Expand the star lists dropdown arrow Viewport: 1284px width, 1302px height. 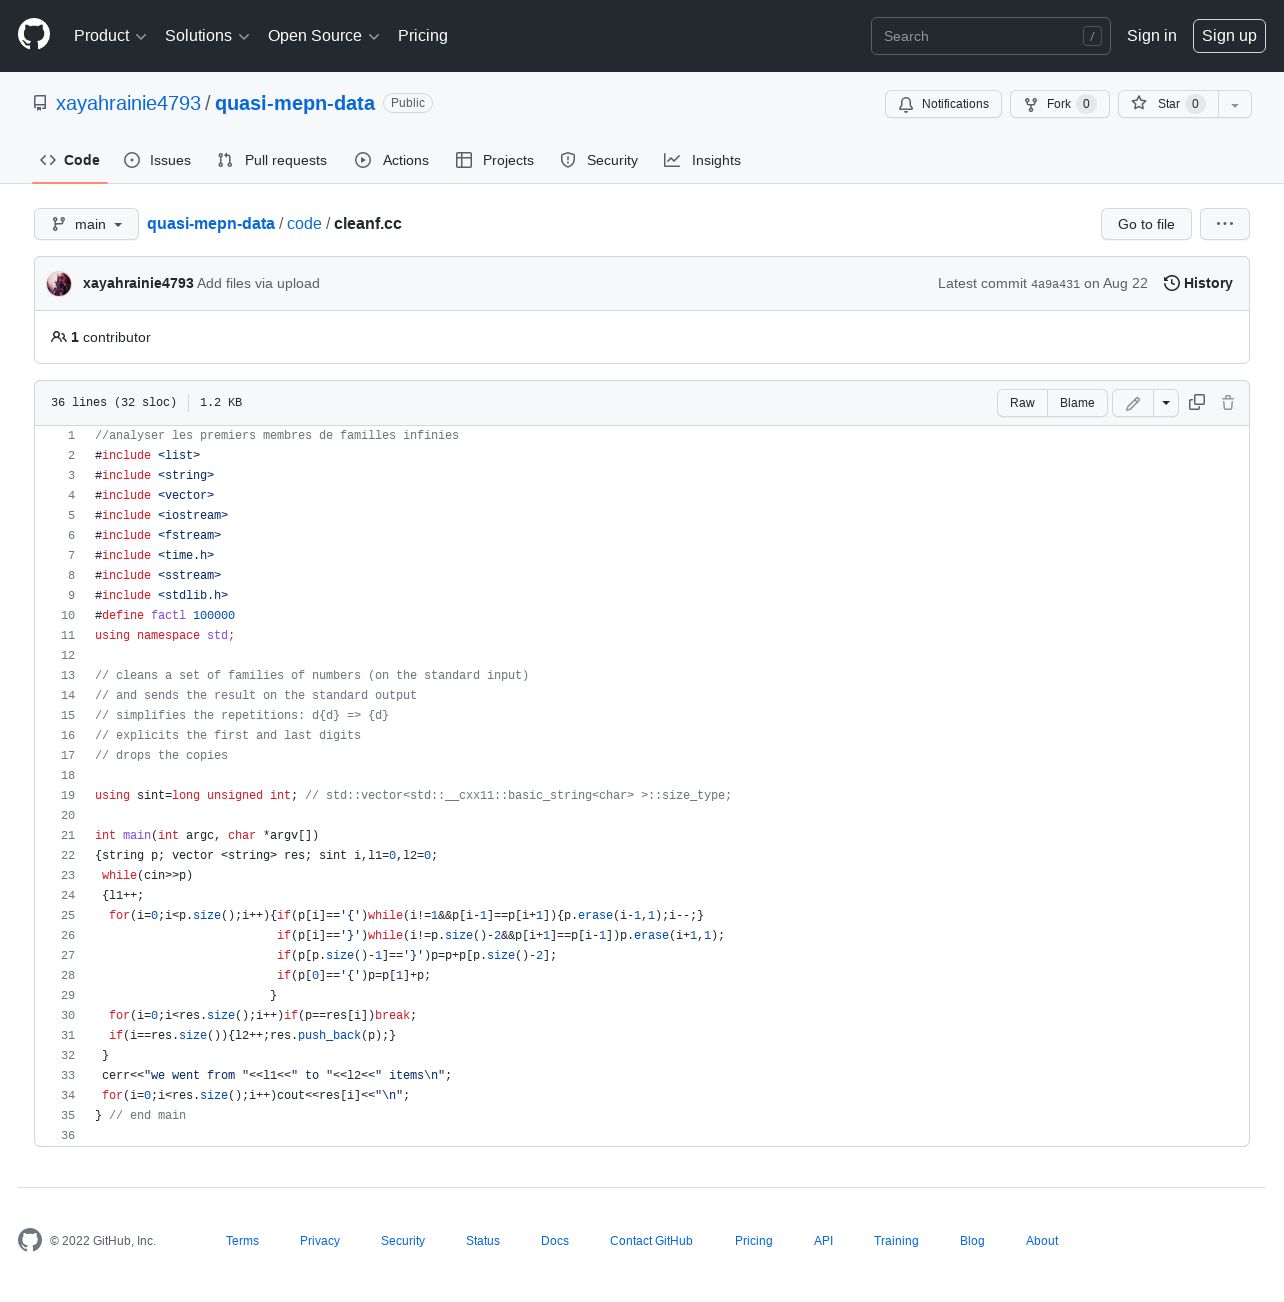(1235, 104)
